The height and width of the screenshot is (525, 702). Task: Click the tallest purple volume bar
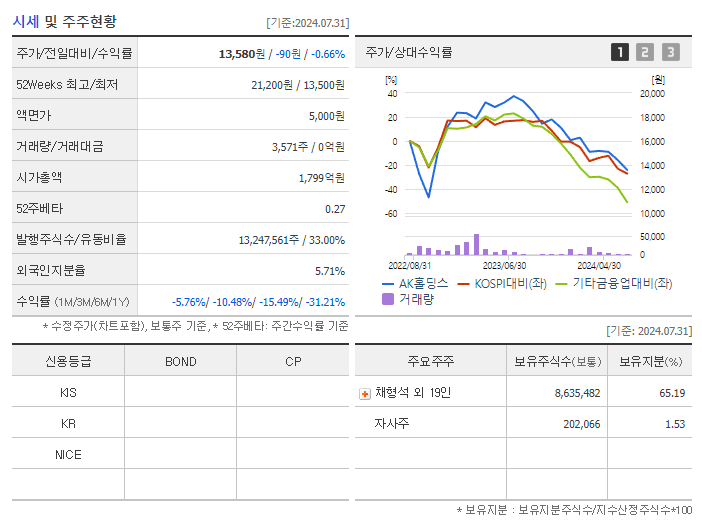pos(476,244)
